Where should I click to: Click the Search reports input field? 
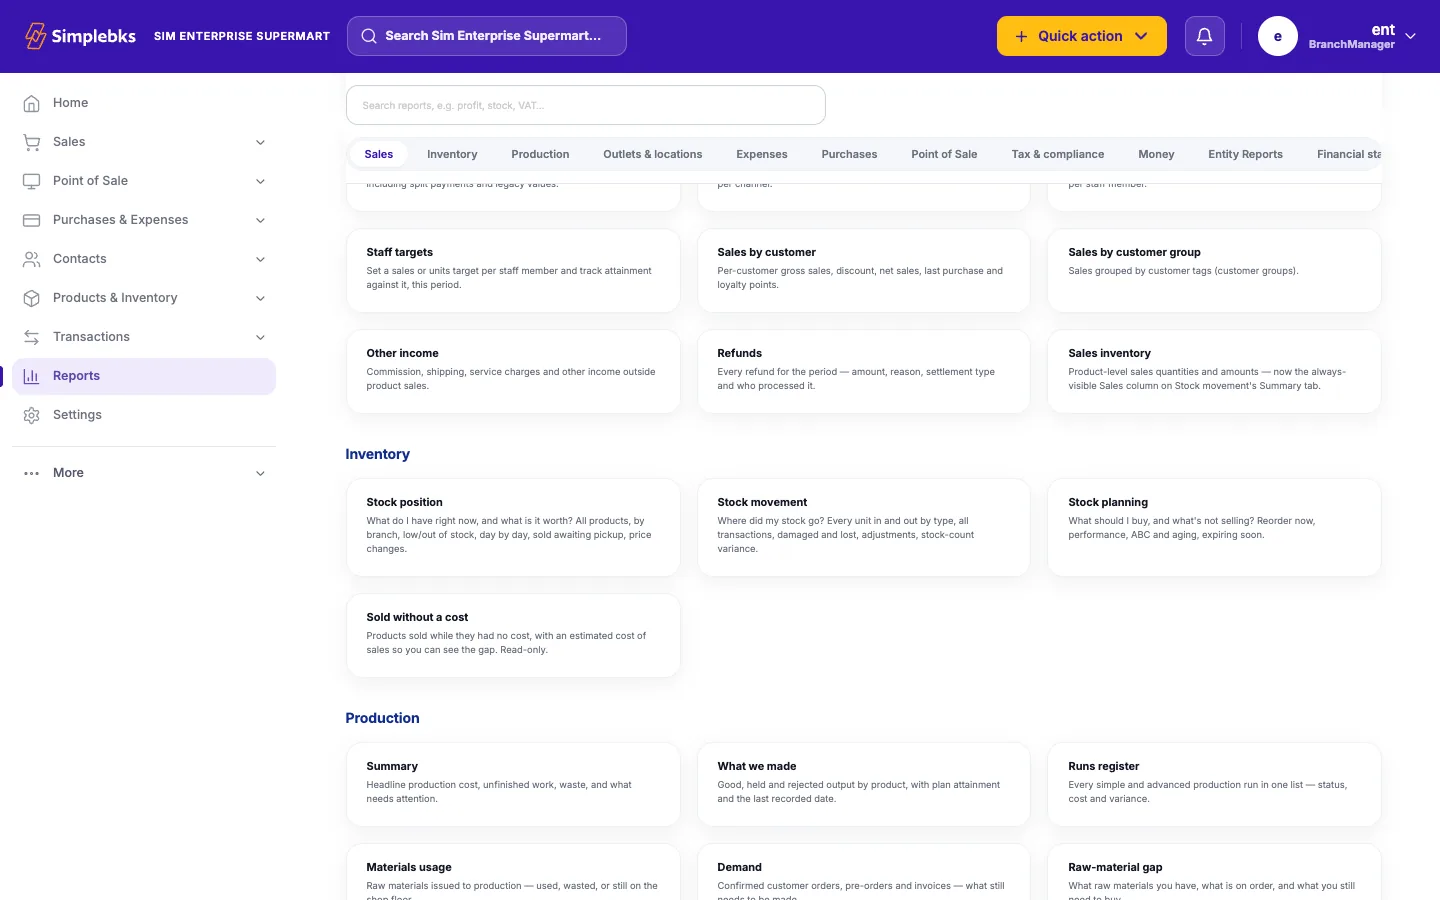tap(586, 105)
